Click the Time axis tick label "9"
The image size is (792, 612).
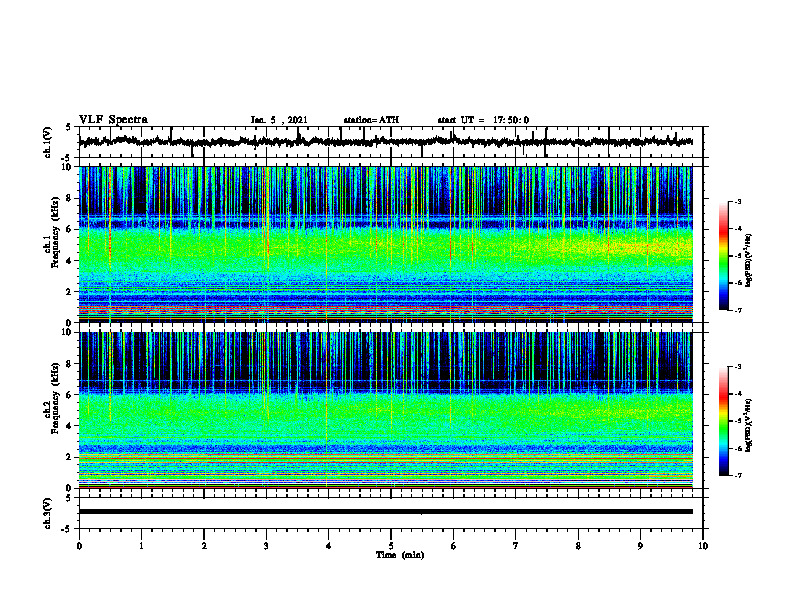[x=640, y=546]
